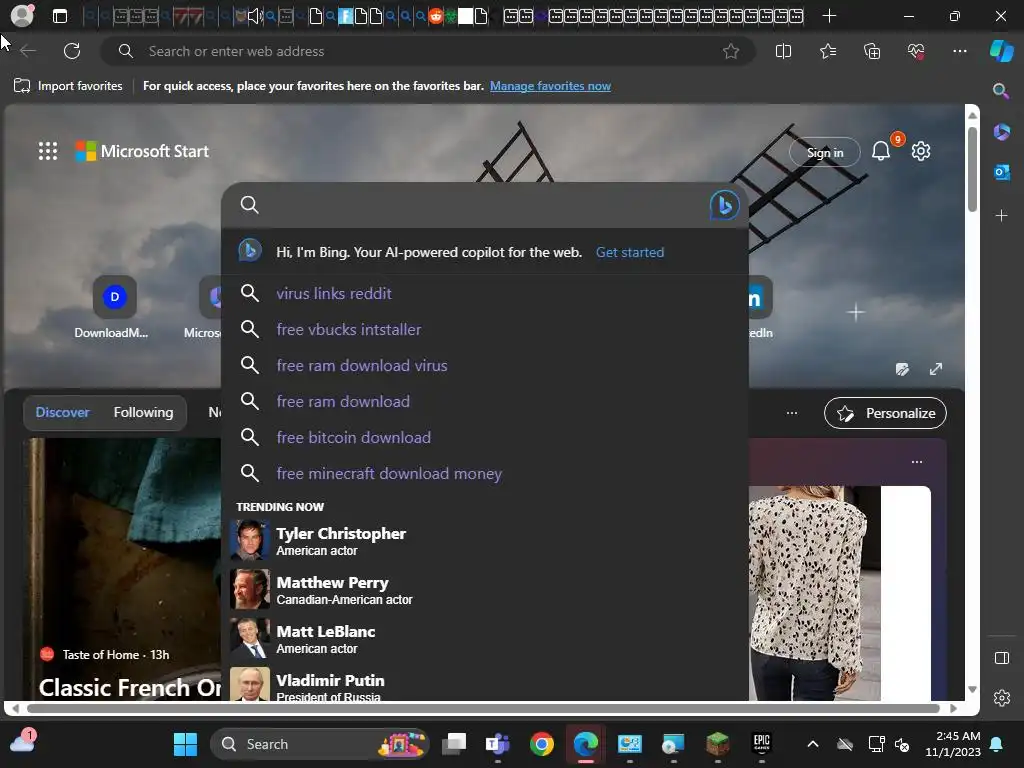Image resolution: width=1024 pixels, height=768 pixels.
Task: Open trending Matt LeBlanc result
Action: point(485,638)
